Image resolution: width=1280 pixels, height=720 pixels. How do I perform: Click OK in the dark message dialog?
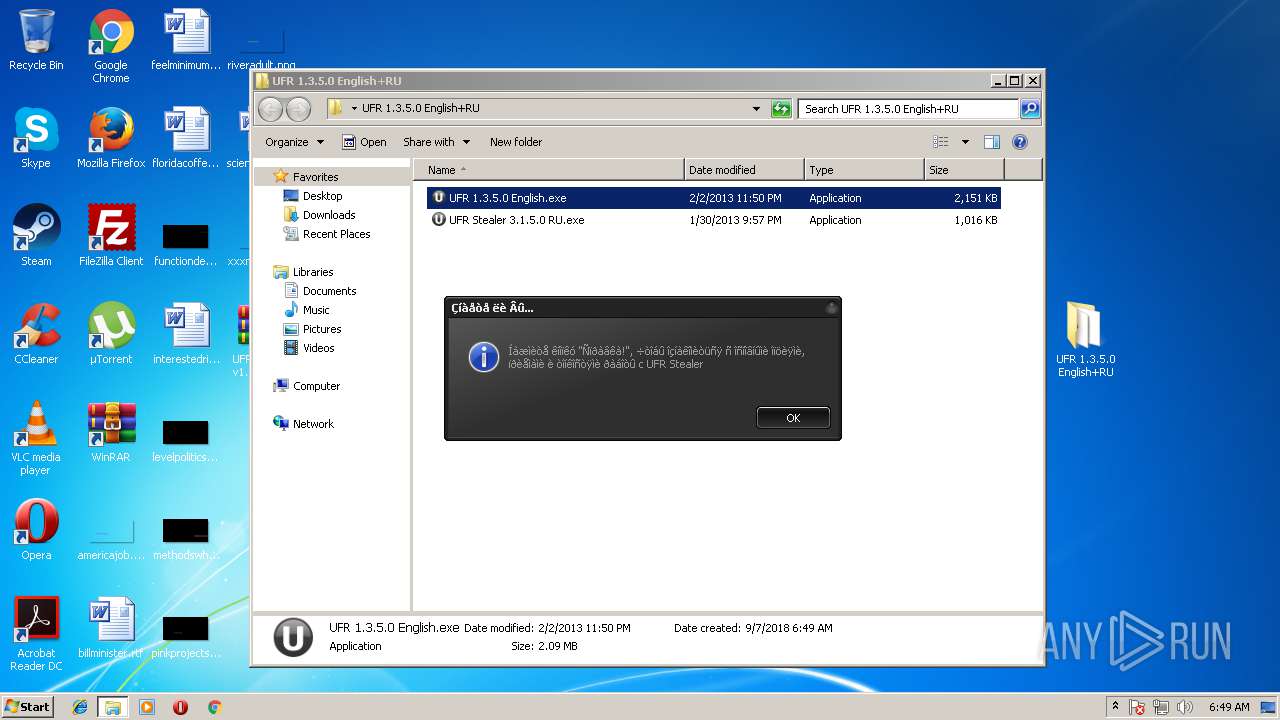[x=793, y=418]
